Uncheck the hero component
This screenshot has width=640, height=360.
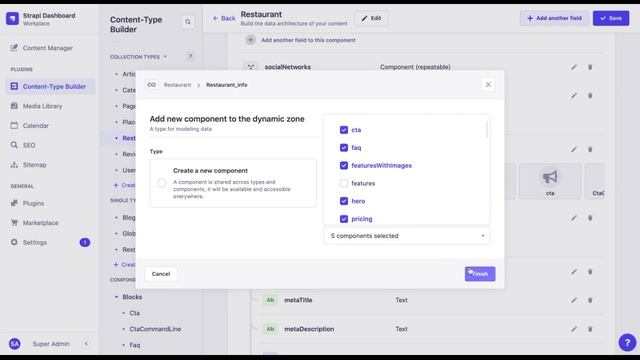(x=344, y=201)
